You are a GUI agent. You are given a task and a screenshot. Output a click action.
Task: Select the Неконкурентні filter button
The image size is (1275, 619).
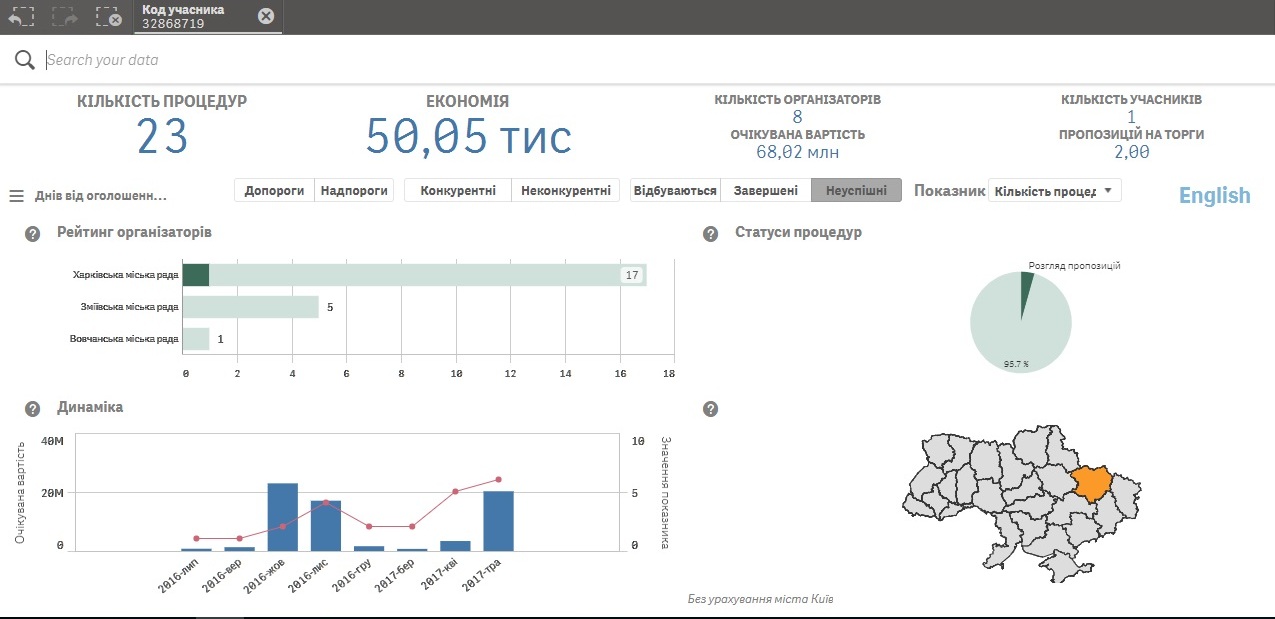pos(565,190)
